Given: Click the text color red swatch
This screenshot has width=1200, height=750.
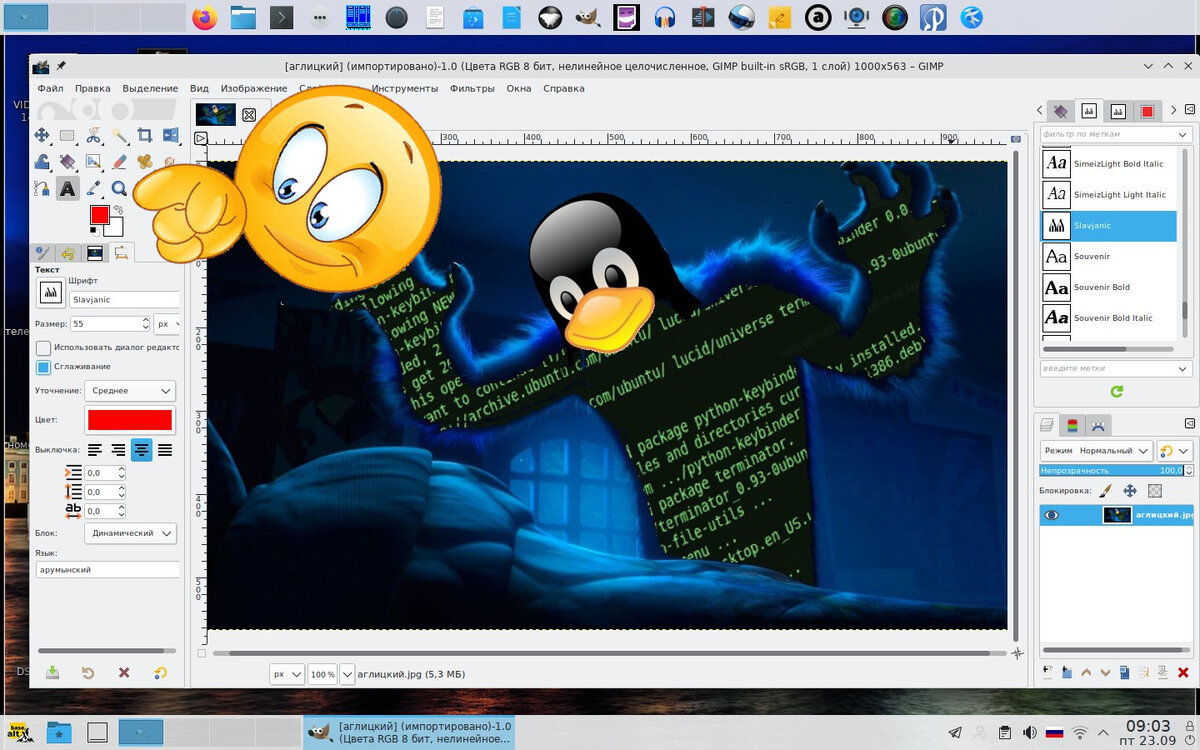Looking at the screenshot, I should pyautogui.click(x=130, y=420).
